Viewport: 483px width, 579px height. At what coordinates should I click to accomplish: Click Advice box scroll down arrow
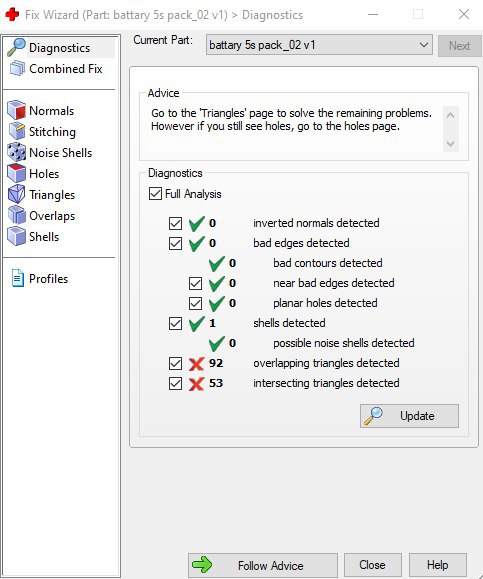451,143
